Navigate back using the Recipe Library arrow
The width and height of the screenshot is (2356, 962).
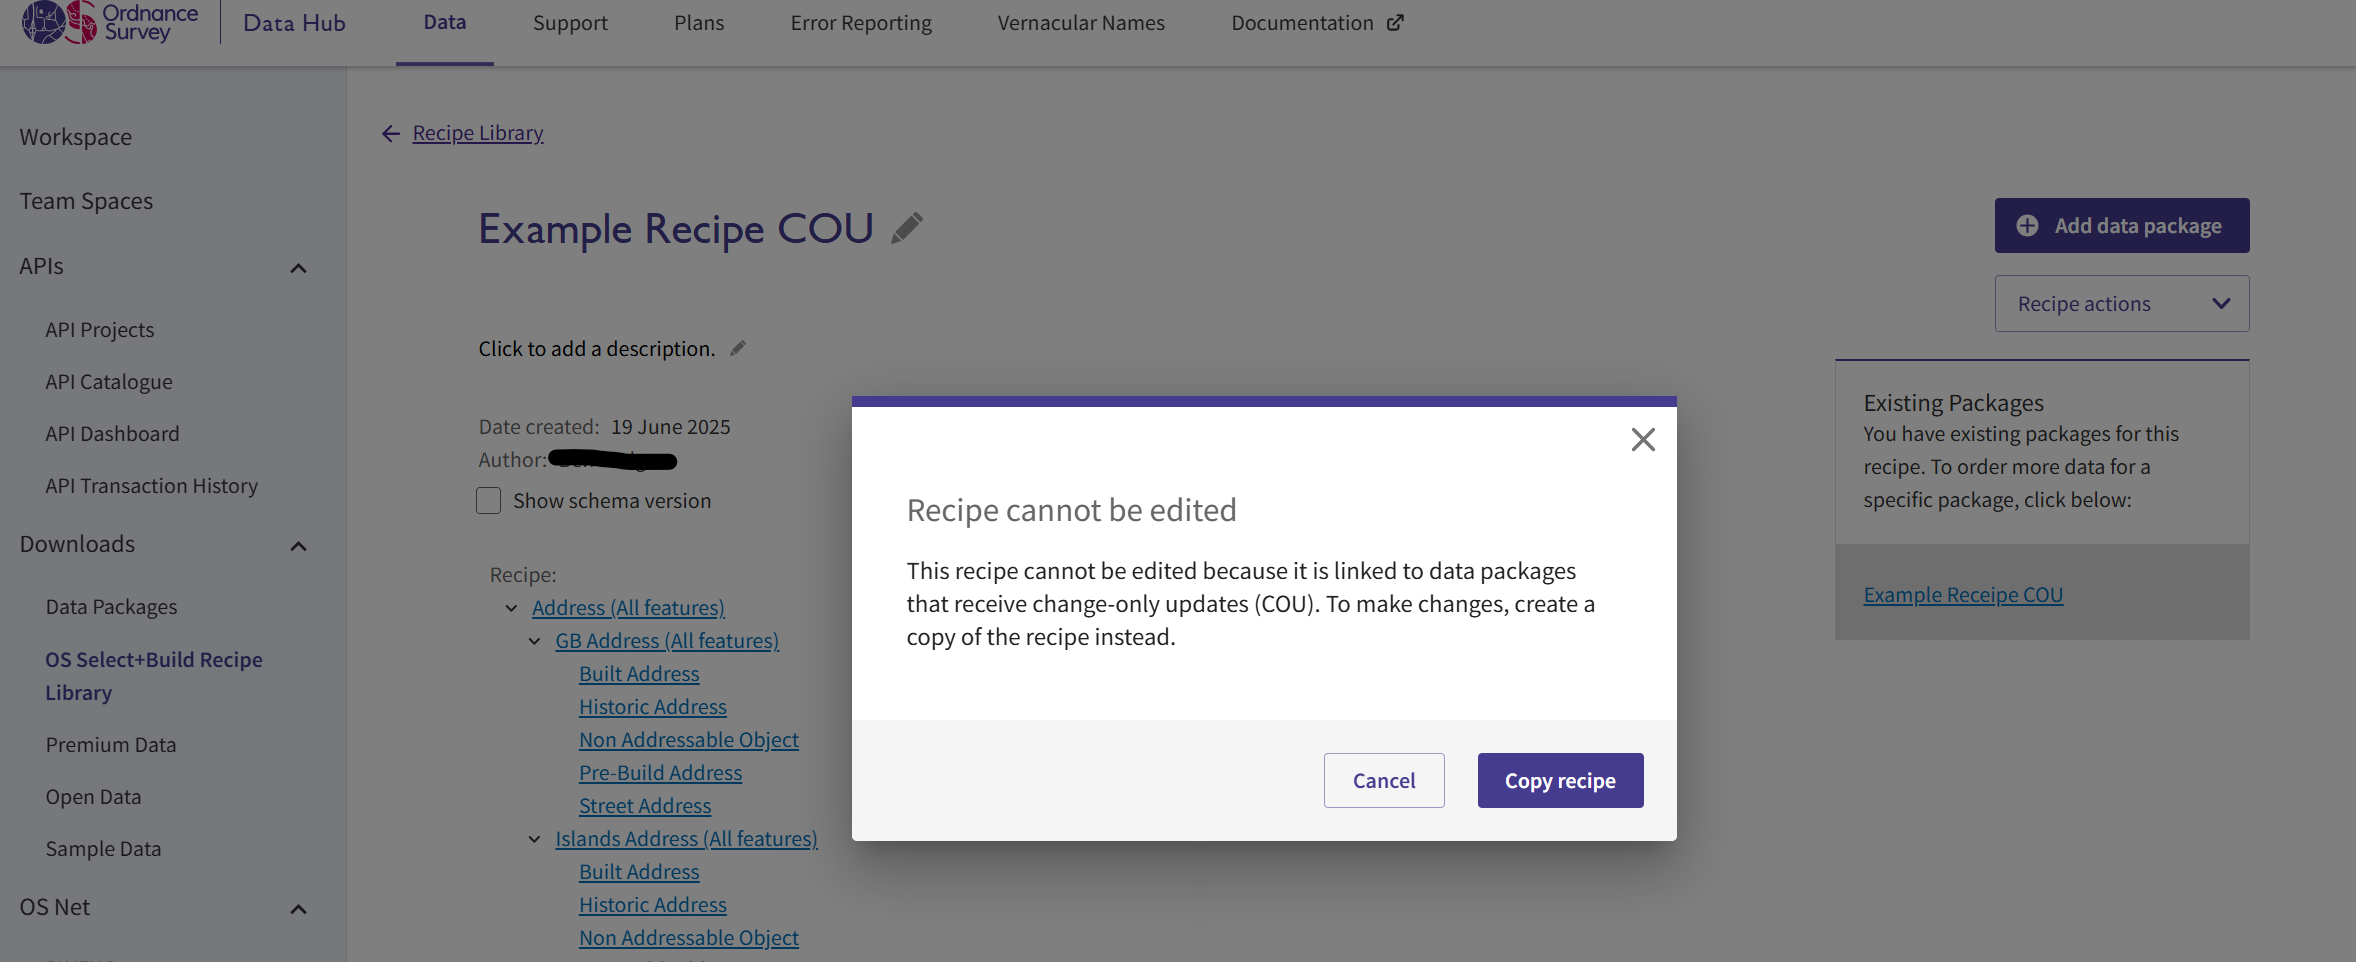click(390, 132)
